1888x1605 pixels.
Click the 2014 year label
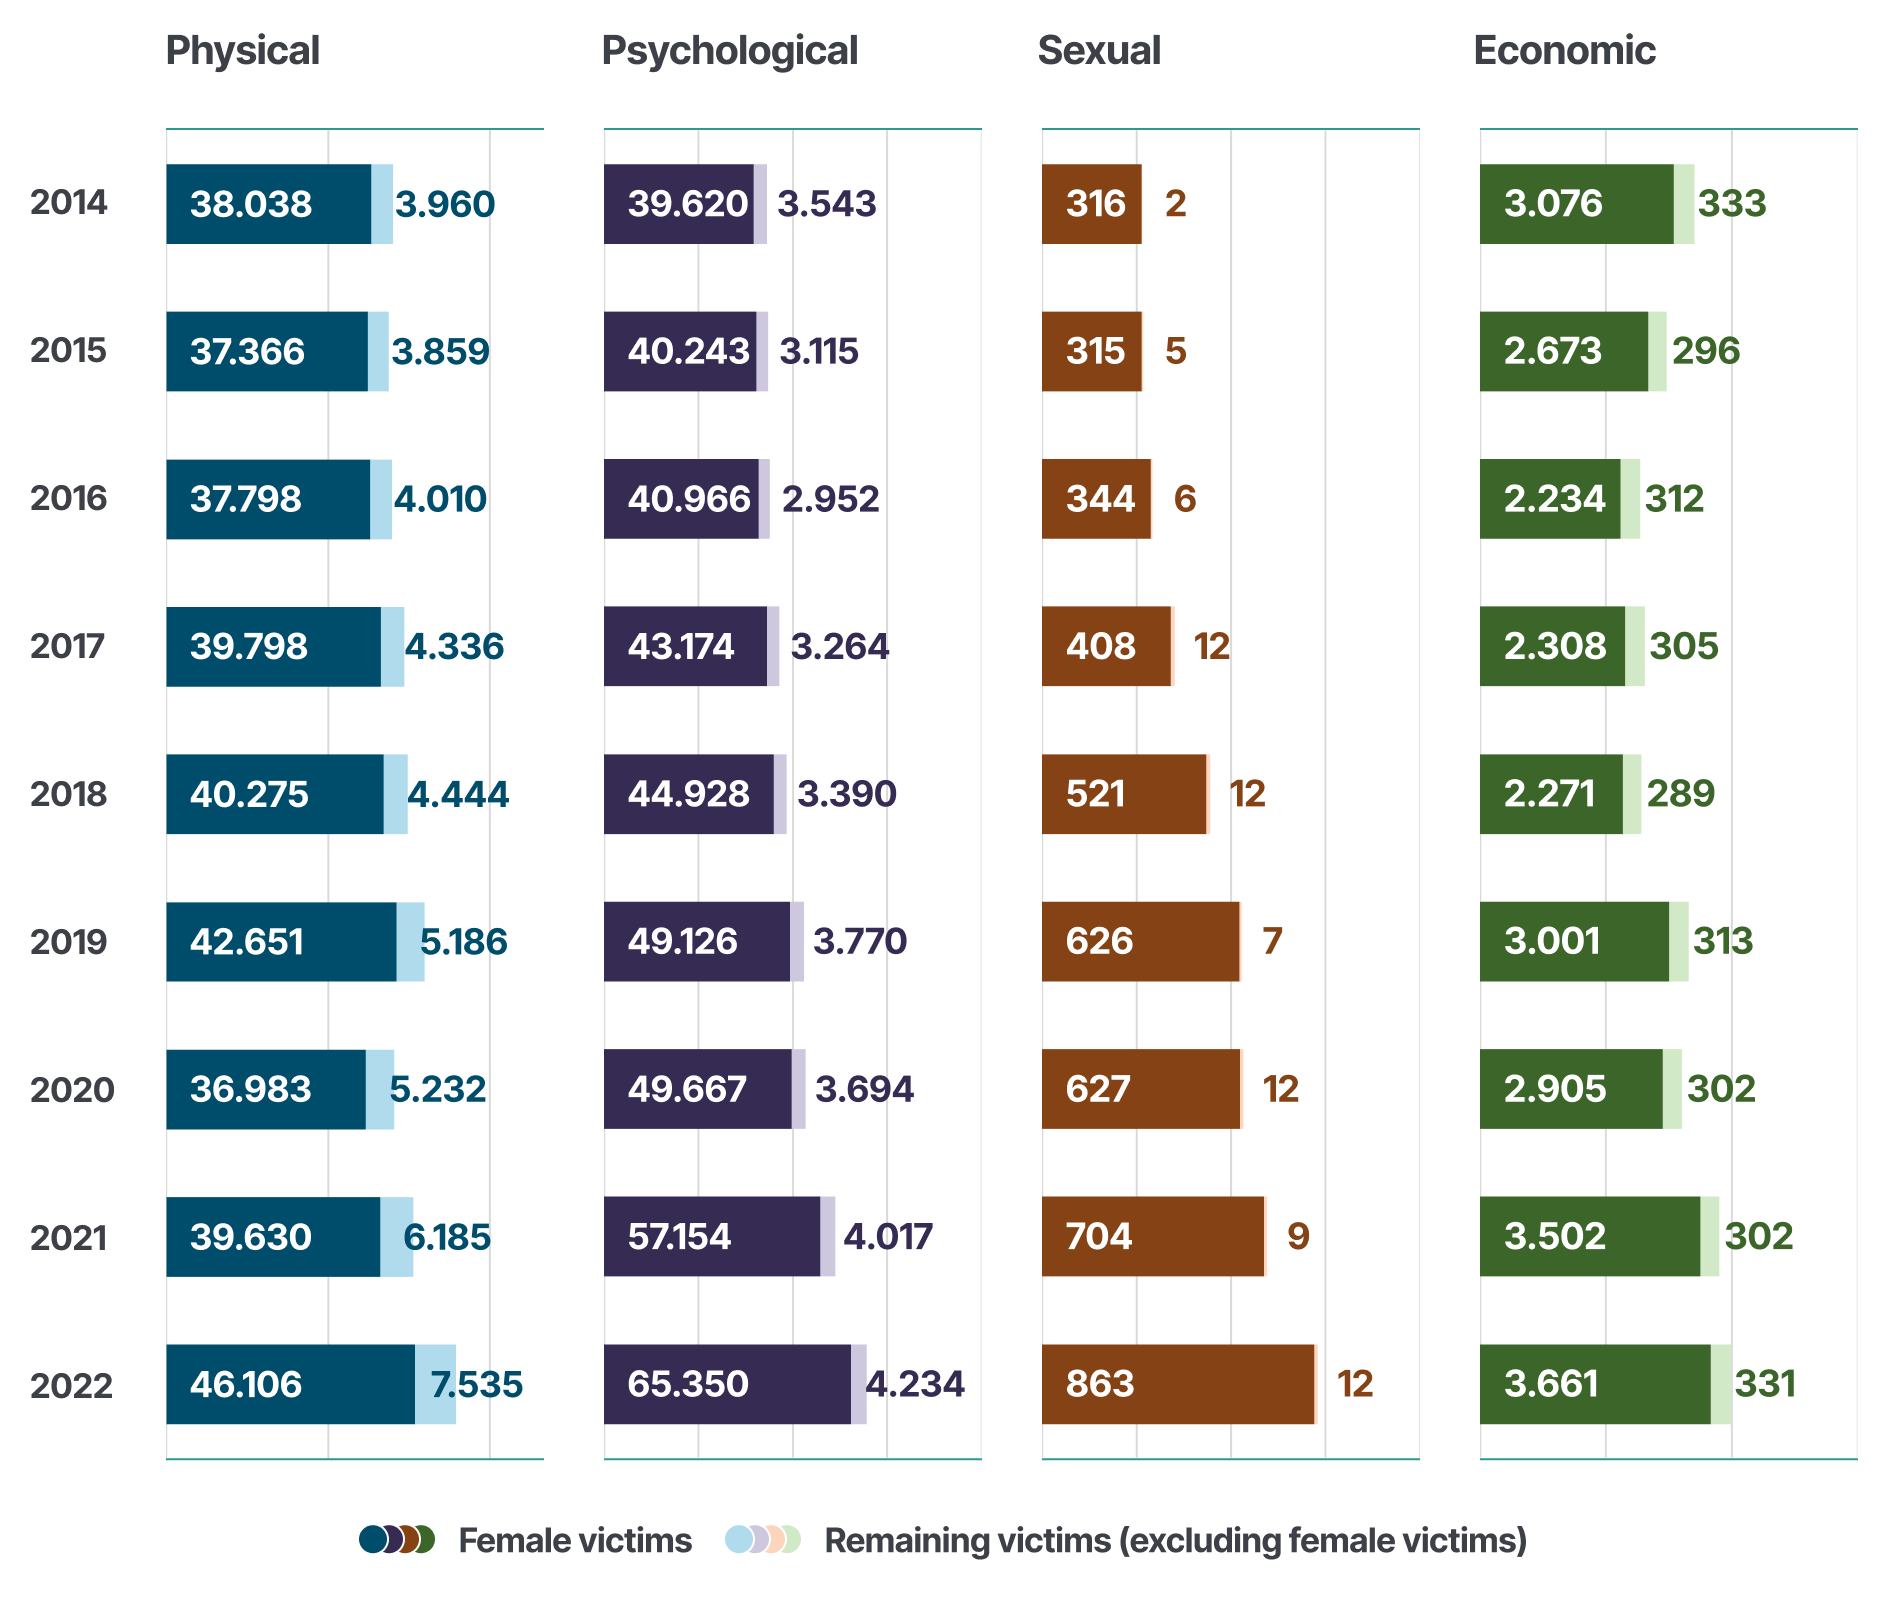[x=68, y=203]
